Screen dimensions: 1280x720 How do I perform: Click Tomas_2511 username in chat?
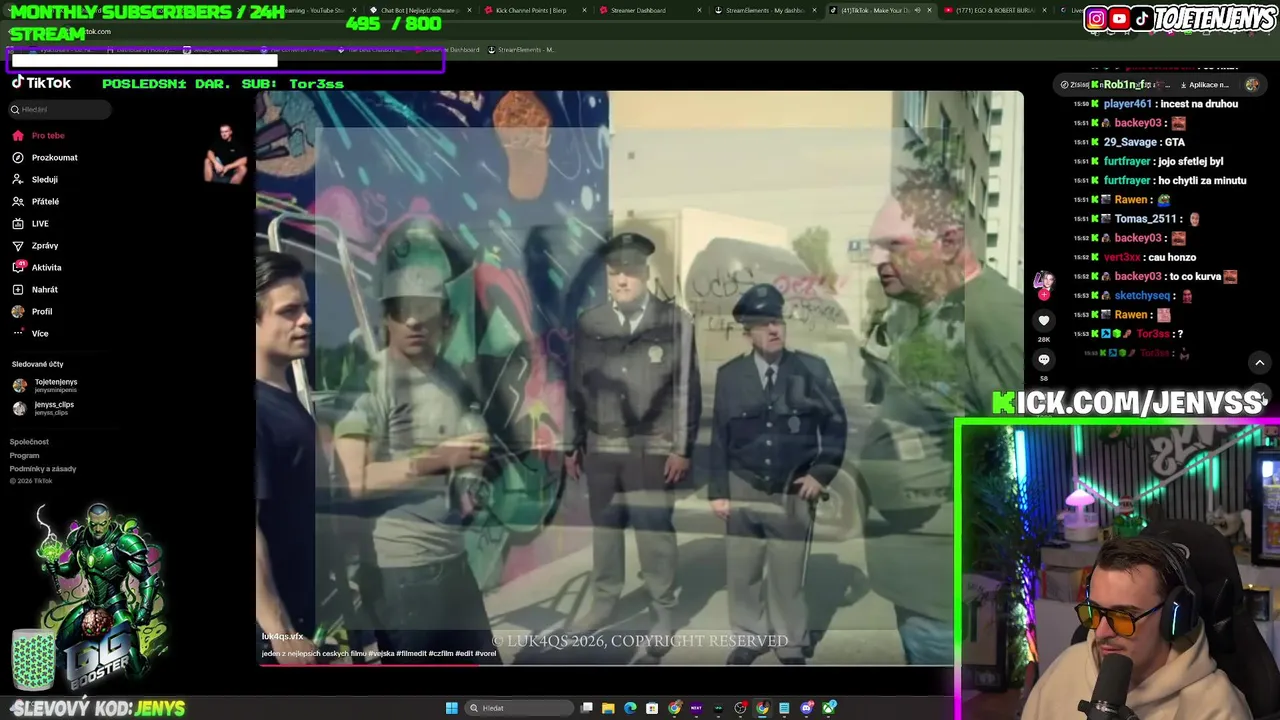pyautogui.click(x=1146, y=219)
